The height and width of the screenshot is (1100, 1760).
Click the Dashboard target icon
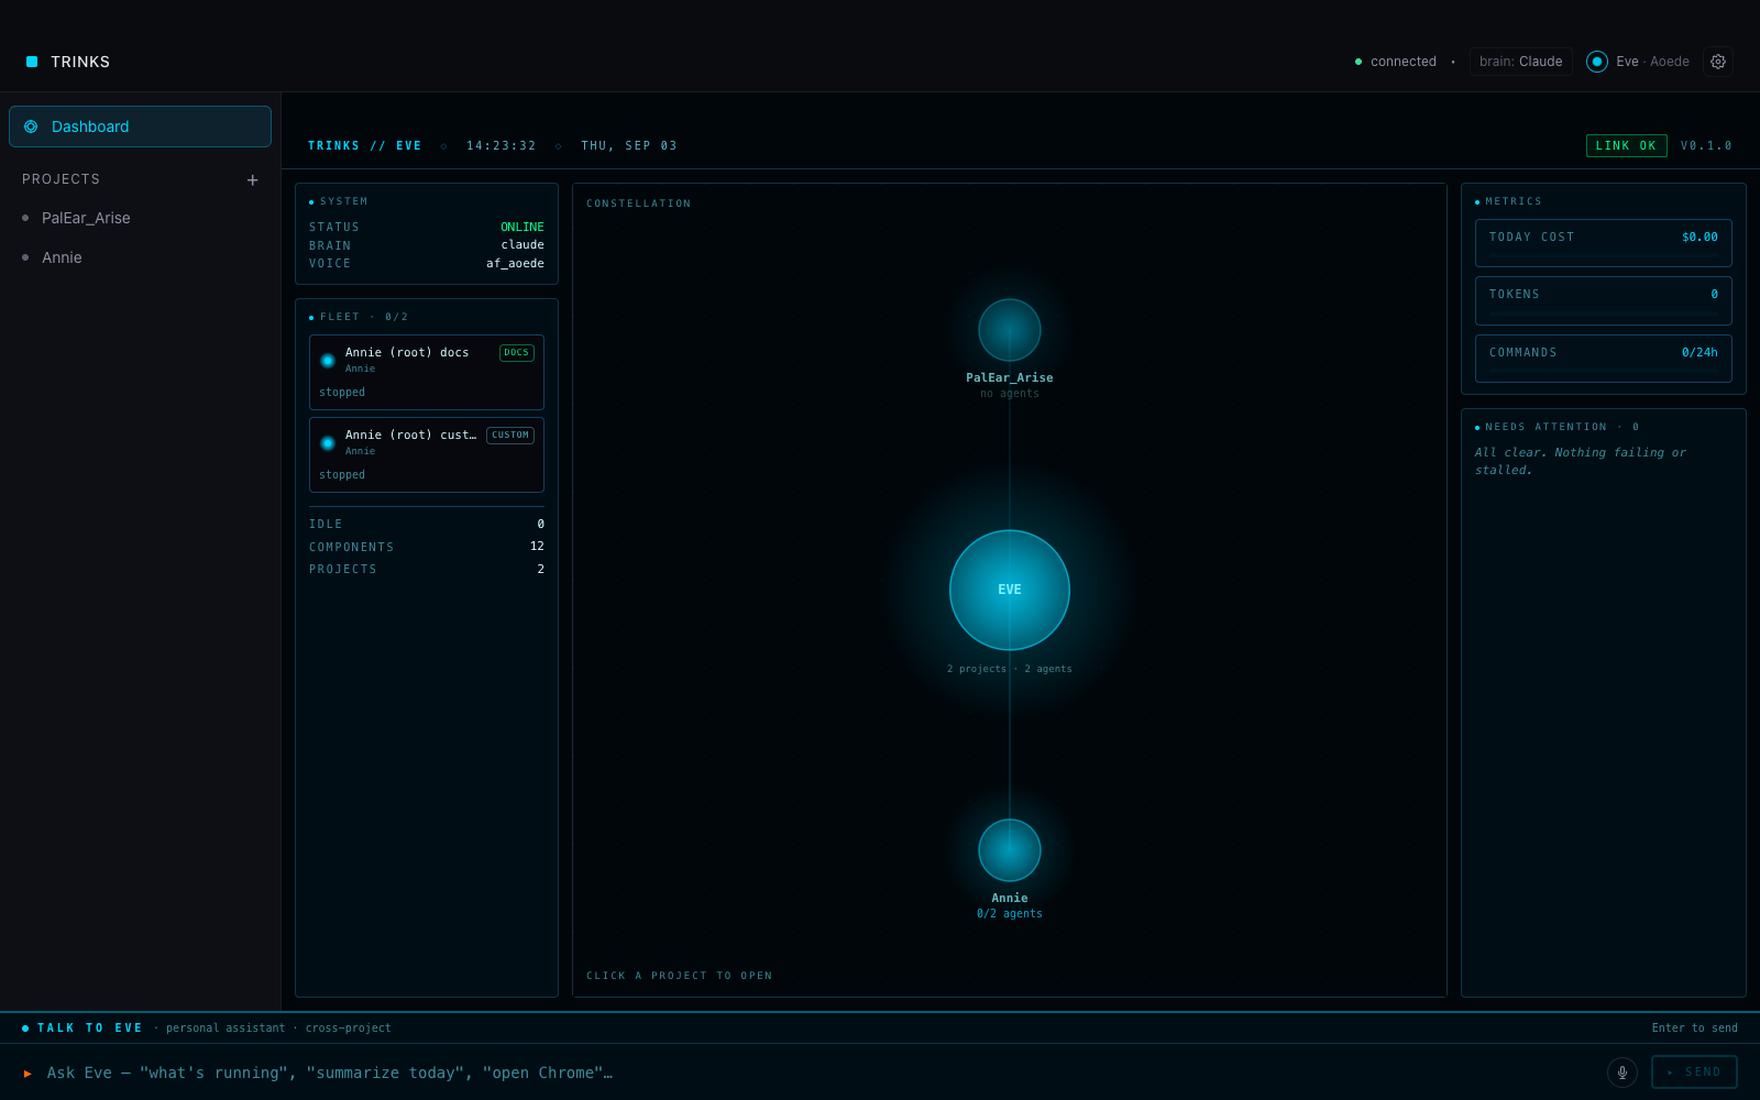(x=31, y=127)
